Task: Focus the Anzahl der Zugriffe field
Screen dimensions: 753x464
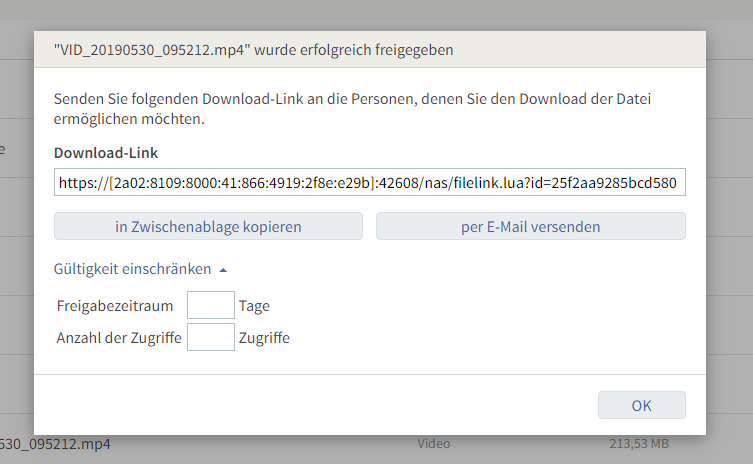Action: click(x=211, y=337)
